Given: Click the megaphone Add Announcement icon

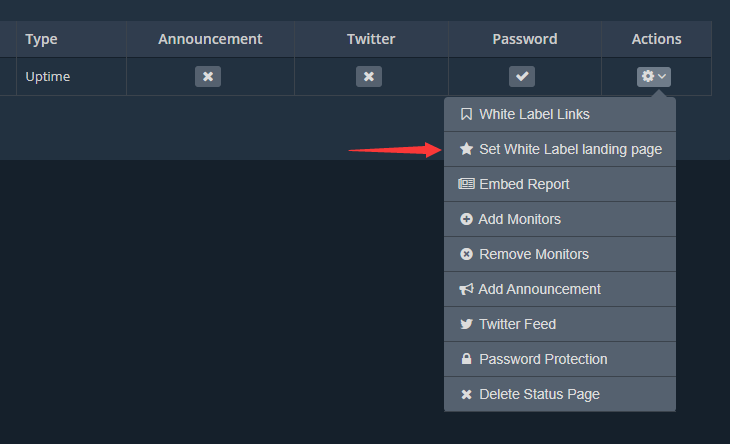Looking at the screenshot, I should pos(466,289).
